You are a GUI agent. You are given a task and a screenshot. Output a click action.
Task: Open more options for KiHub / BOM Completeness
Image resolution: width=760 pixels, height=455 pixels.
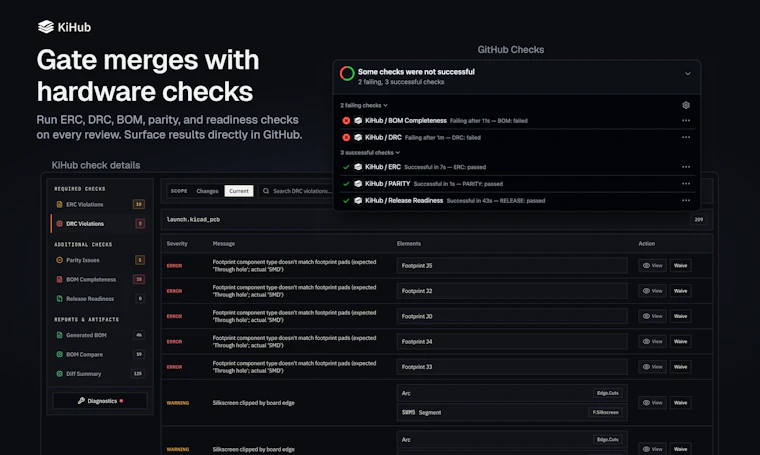pyautogui.click(x=686, y=121)
